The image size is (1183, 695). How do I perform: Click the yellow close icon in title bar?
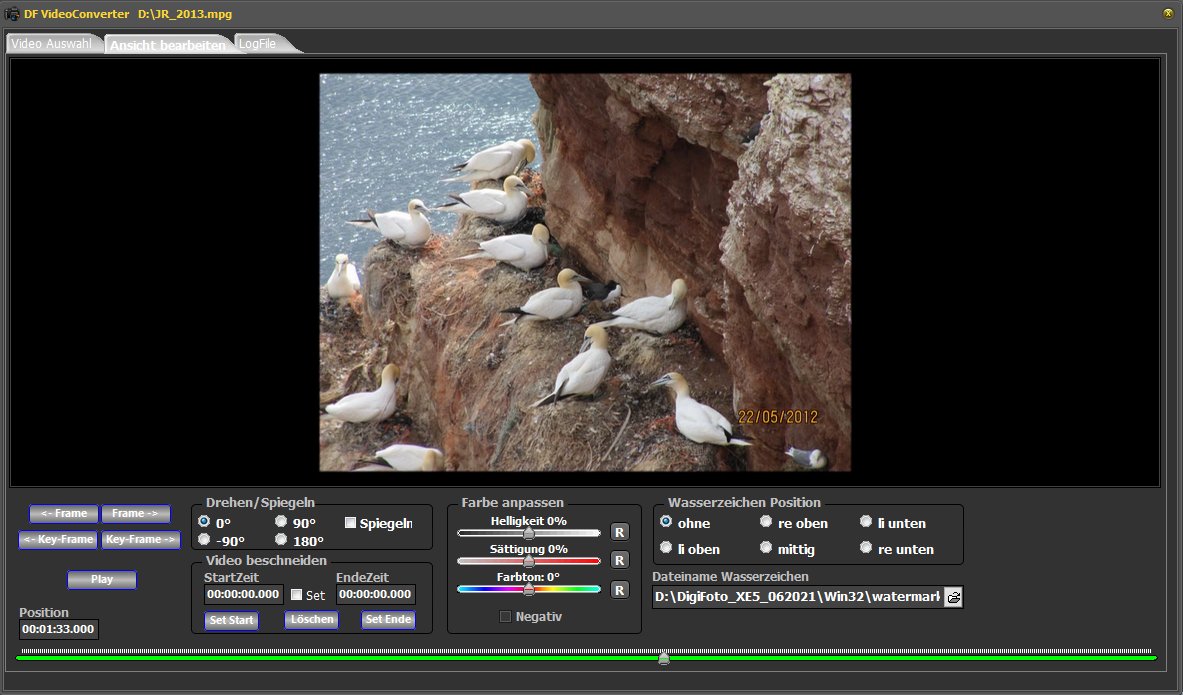click(1167, 13)
